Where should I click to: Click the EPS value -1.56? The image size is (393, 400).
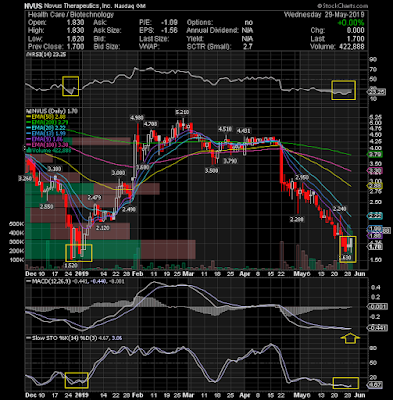[169, 31]
